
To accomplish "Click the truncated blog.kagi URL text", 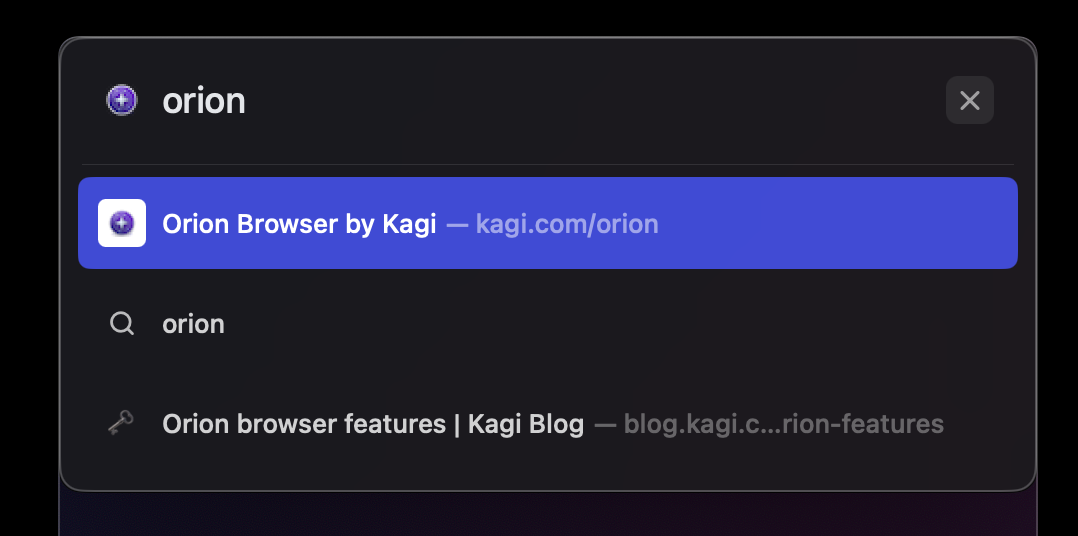I will (783, 424).
